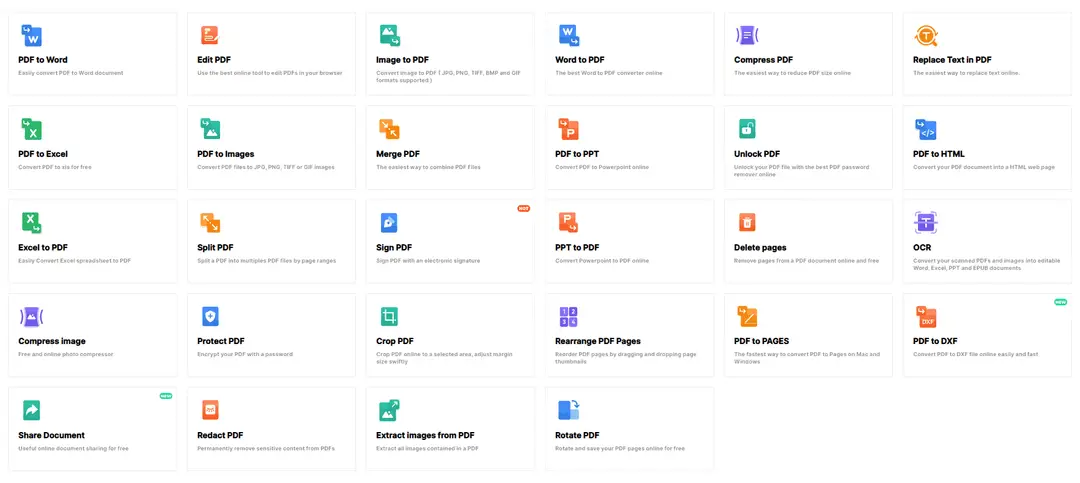The image size is (1080, 483).
Task: Select the Sign PDF title
Action: (x=394, y=247)
